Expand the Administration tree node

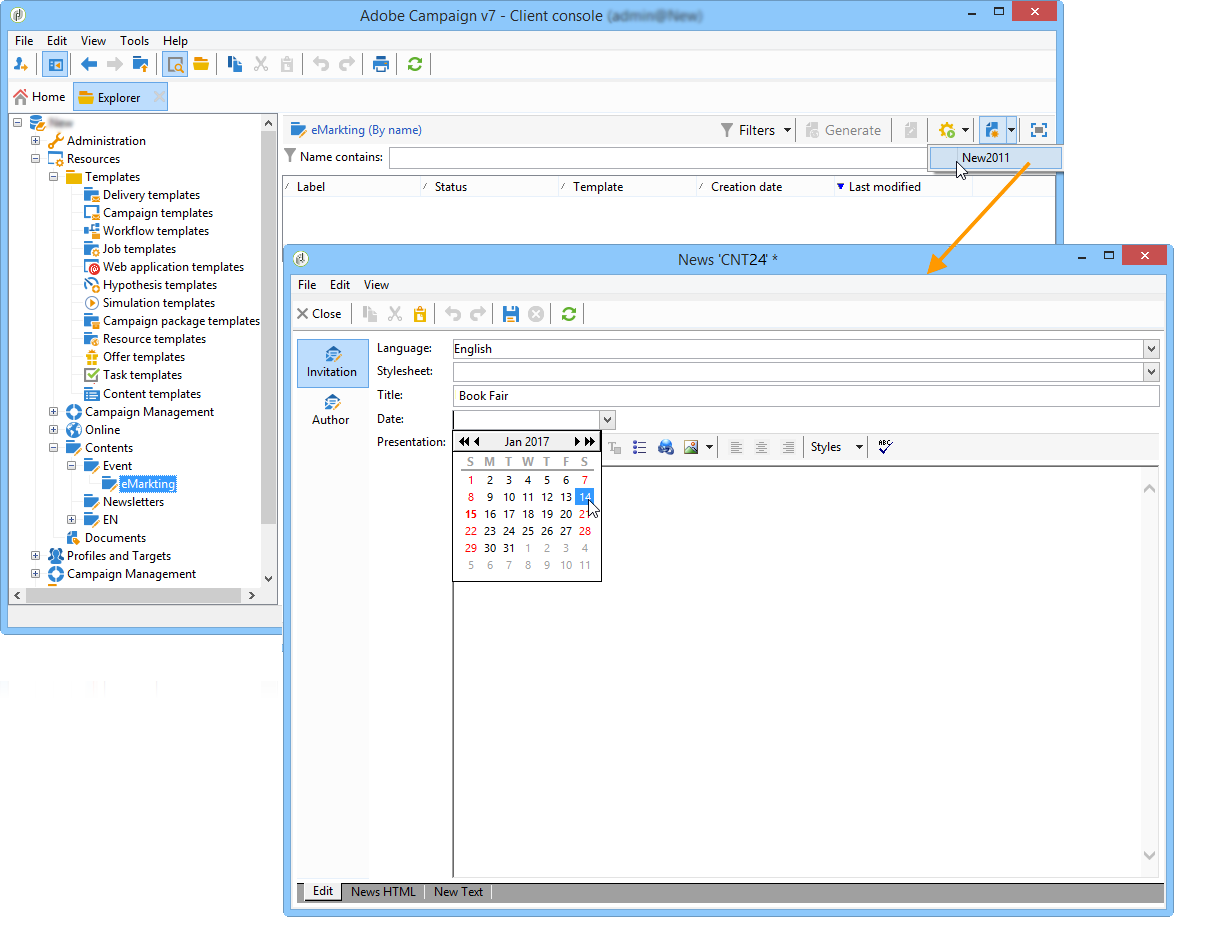tap(36, 141)
